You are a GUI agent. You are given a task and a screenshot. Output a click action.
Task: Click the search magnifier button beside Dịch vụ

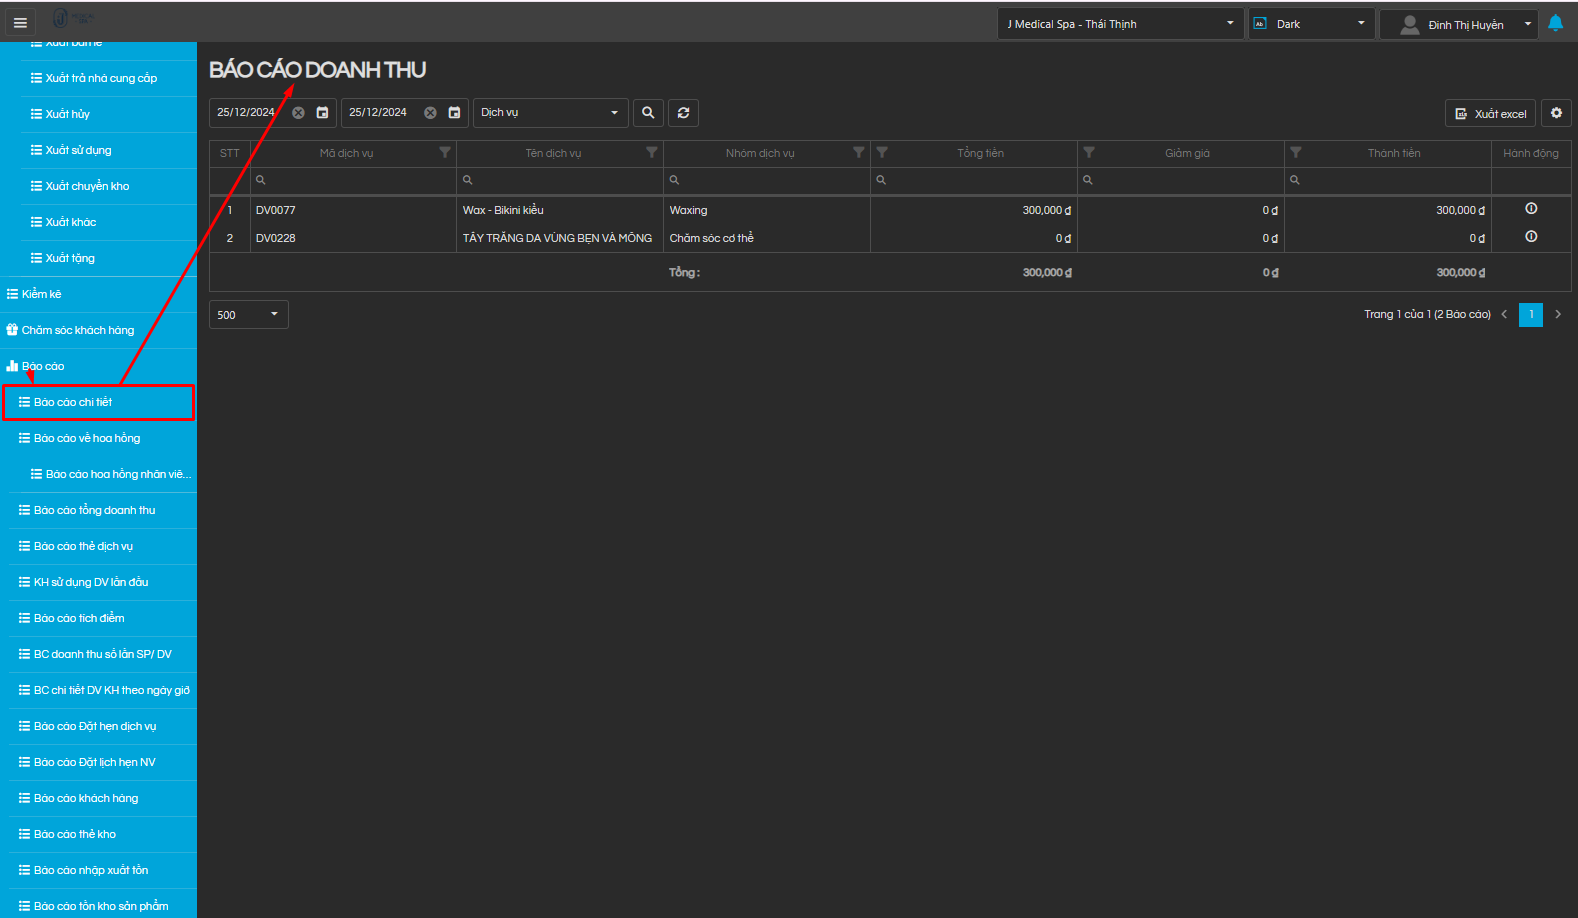(648, 113)
